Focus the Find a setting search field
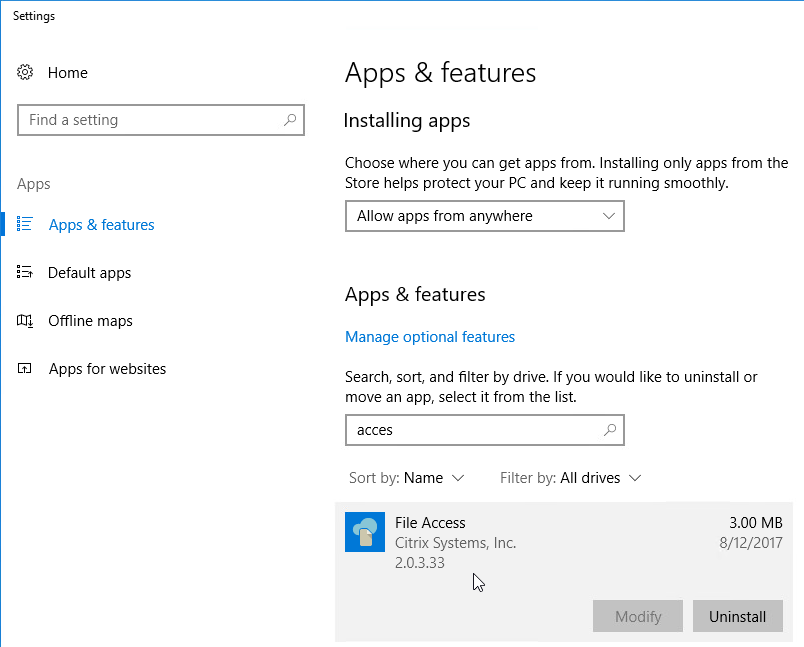The image size is (804, 647). 150,120
